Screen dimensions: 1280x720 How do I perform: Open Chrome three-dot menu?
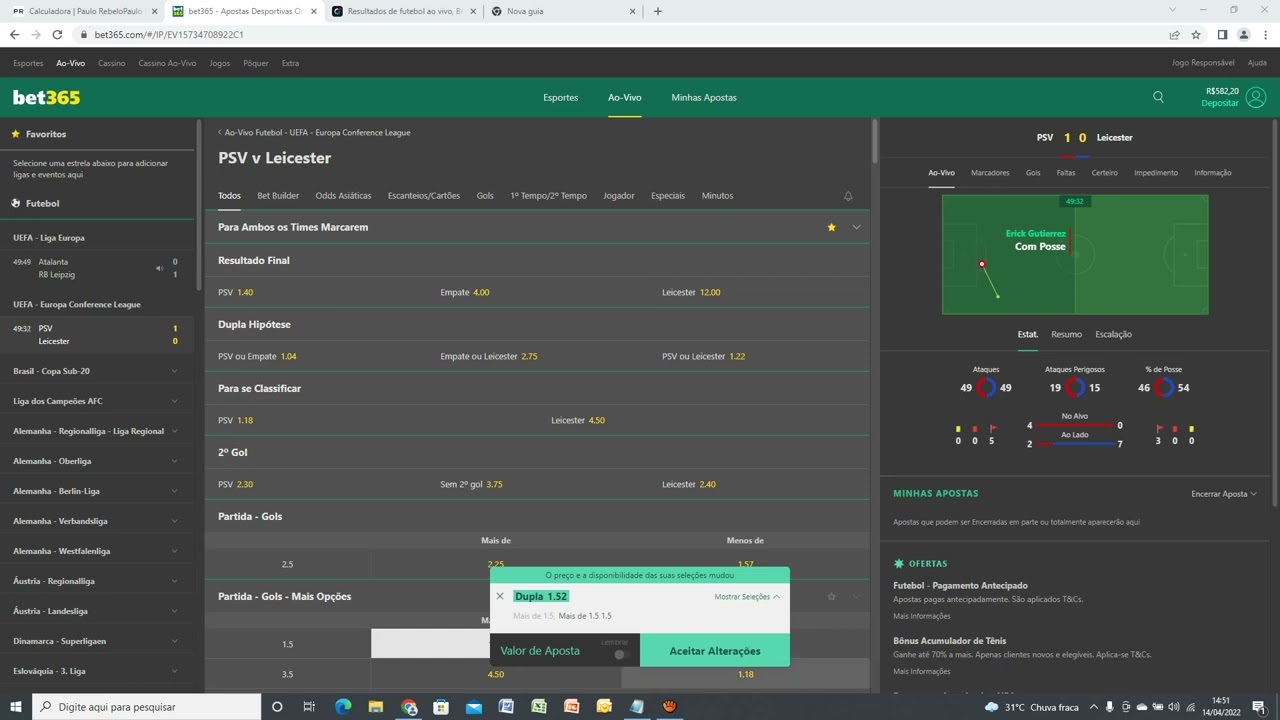pos(1264,34)
